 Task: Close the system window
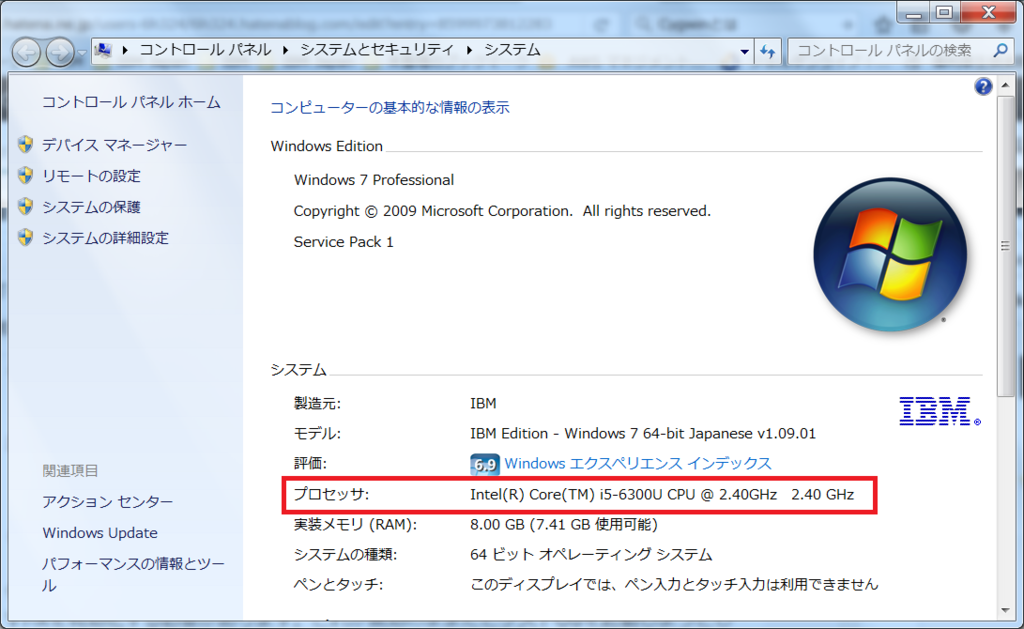tap(988, 12)
